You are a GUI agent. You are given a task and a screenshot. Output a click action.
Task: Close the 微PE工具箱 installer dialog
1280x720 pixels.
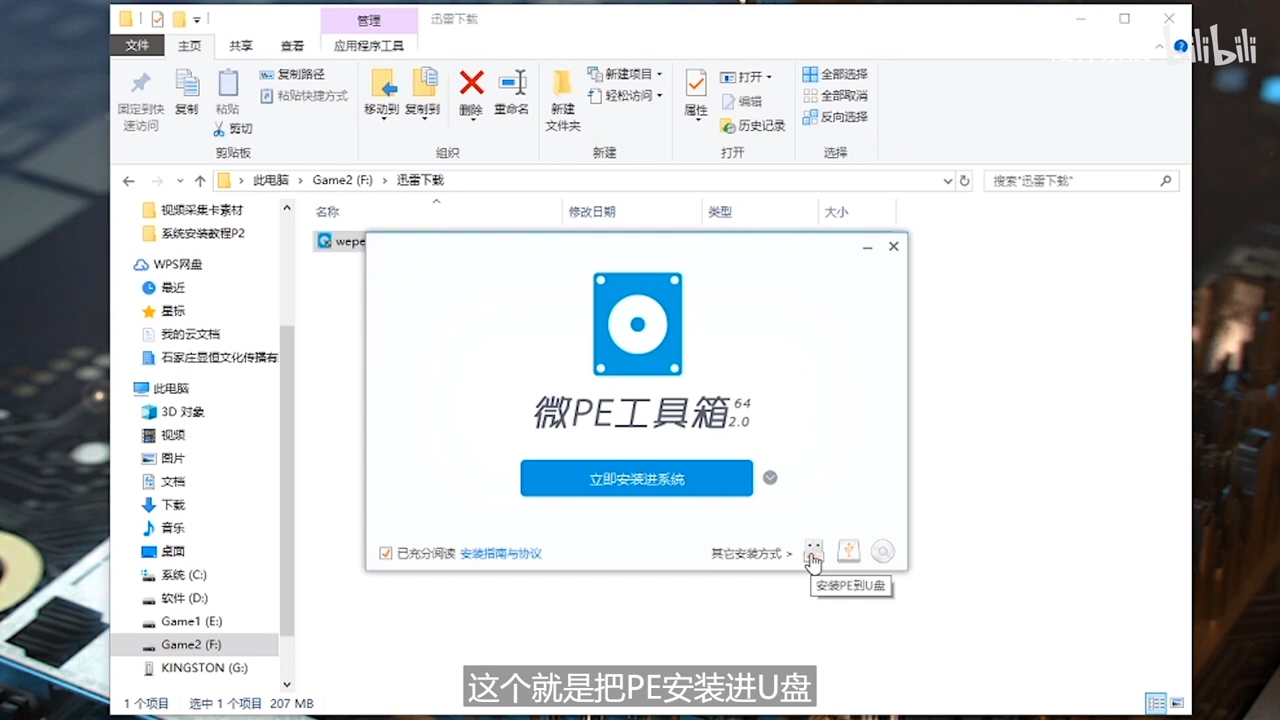coord(894,246)
